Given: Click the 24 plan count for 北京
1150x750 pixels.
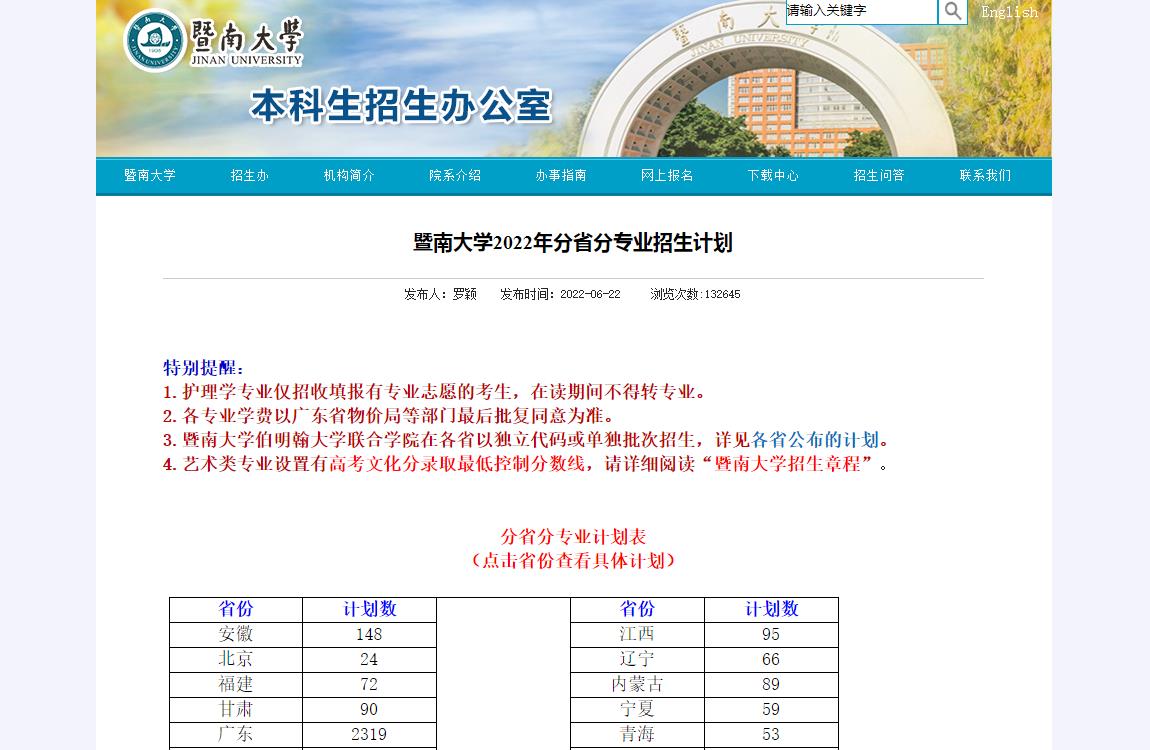Looking at the screenshot, I should [369, 659].
